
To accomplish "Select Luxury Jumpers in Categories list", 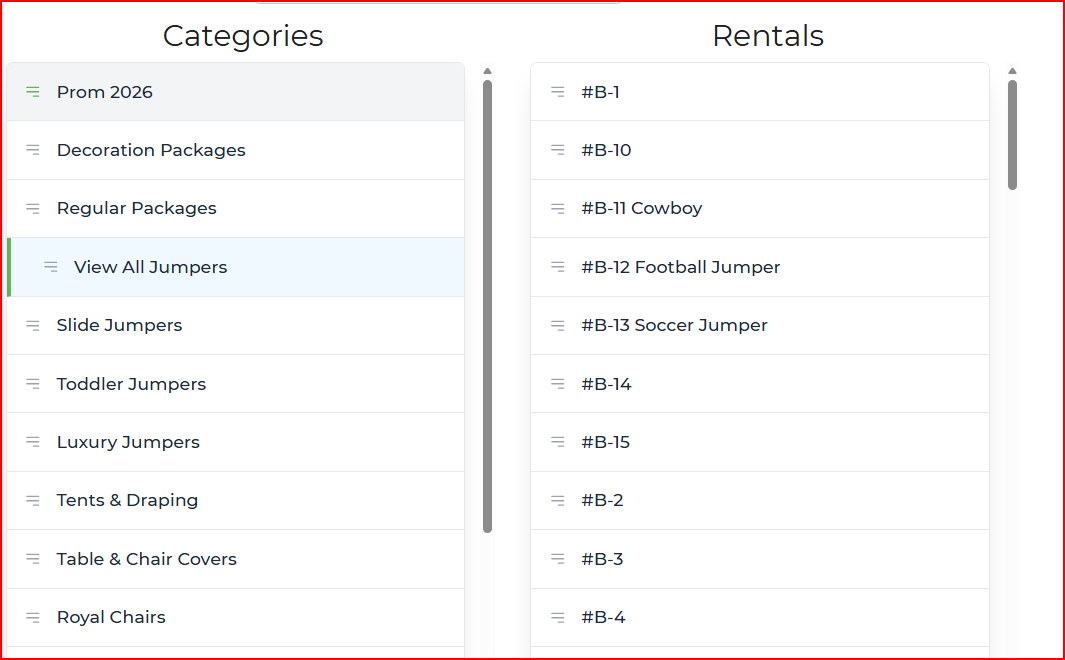I will [128, 442].
